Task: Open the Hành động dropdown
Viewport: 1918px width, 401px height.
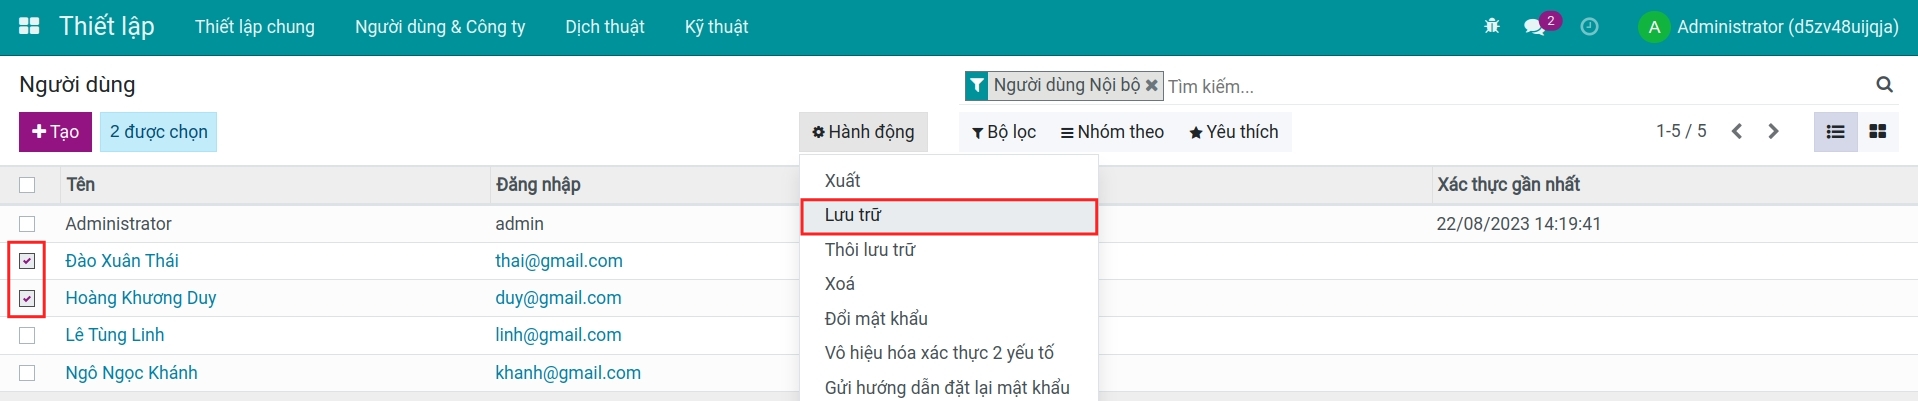Action: pos(863,132)
